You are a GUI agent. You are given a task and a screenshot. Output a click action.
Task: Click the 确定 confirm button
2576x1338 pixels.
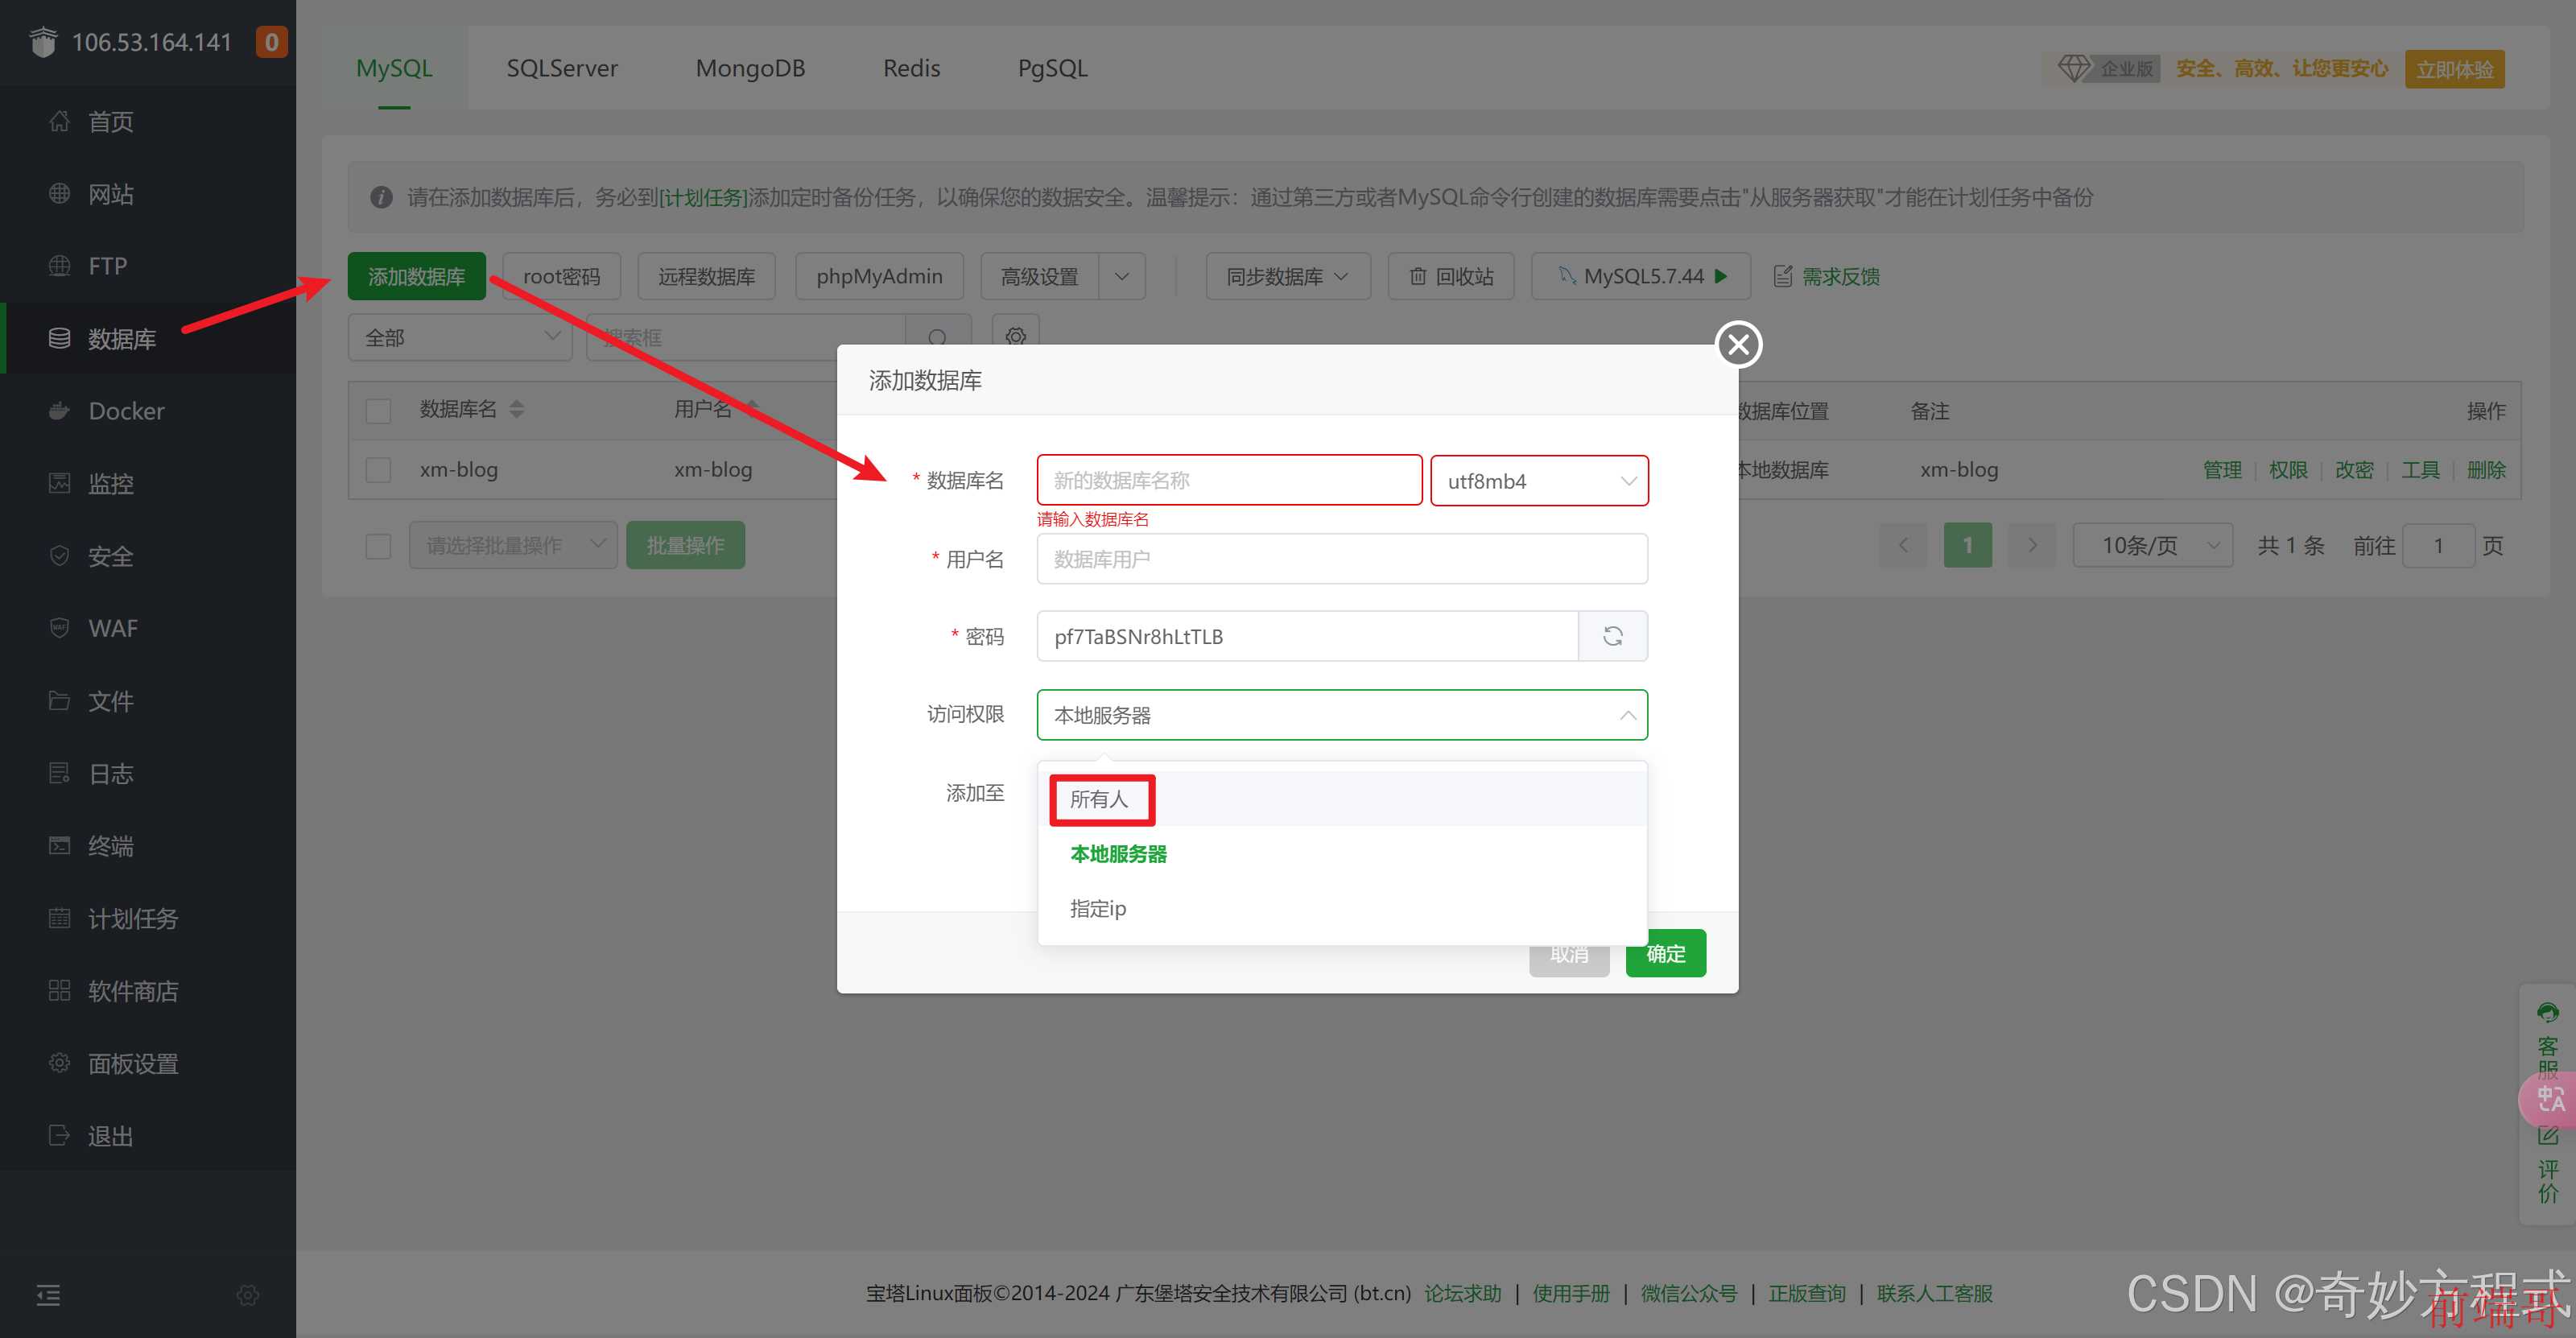point(1666,954)
